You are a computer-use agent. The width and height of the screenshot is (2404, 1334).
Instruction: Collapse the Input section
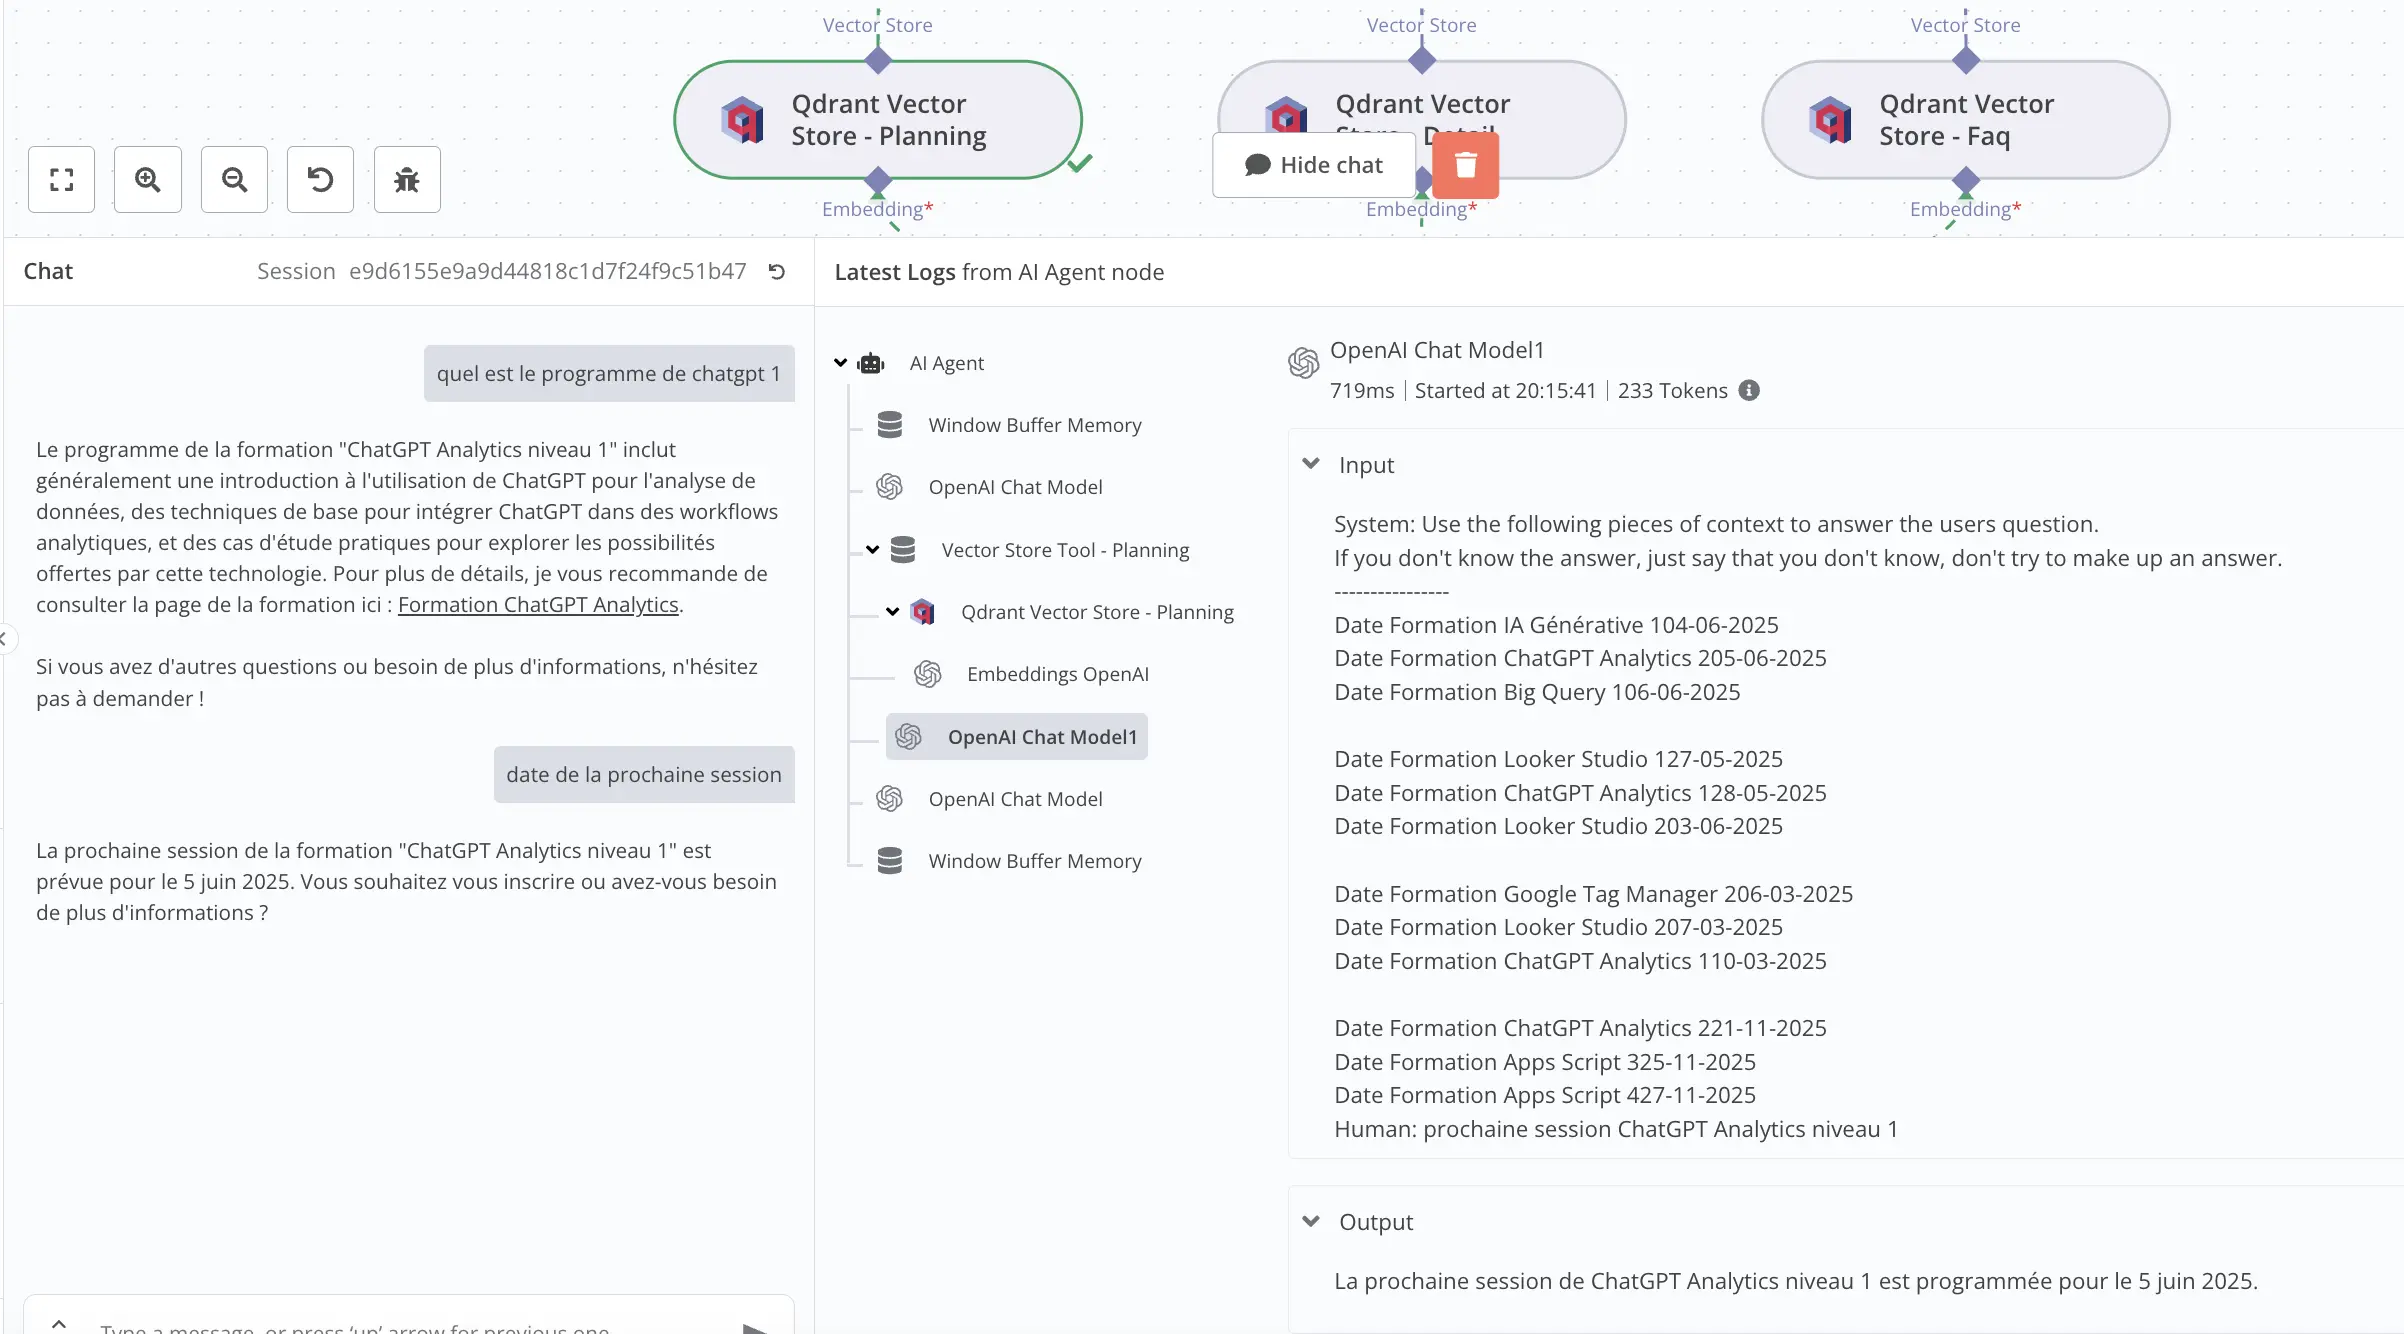[x=1311, y=464]
